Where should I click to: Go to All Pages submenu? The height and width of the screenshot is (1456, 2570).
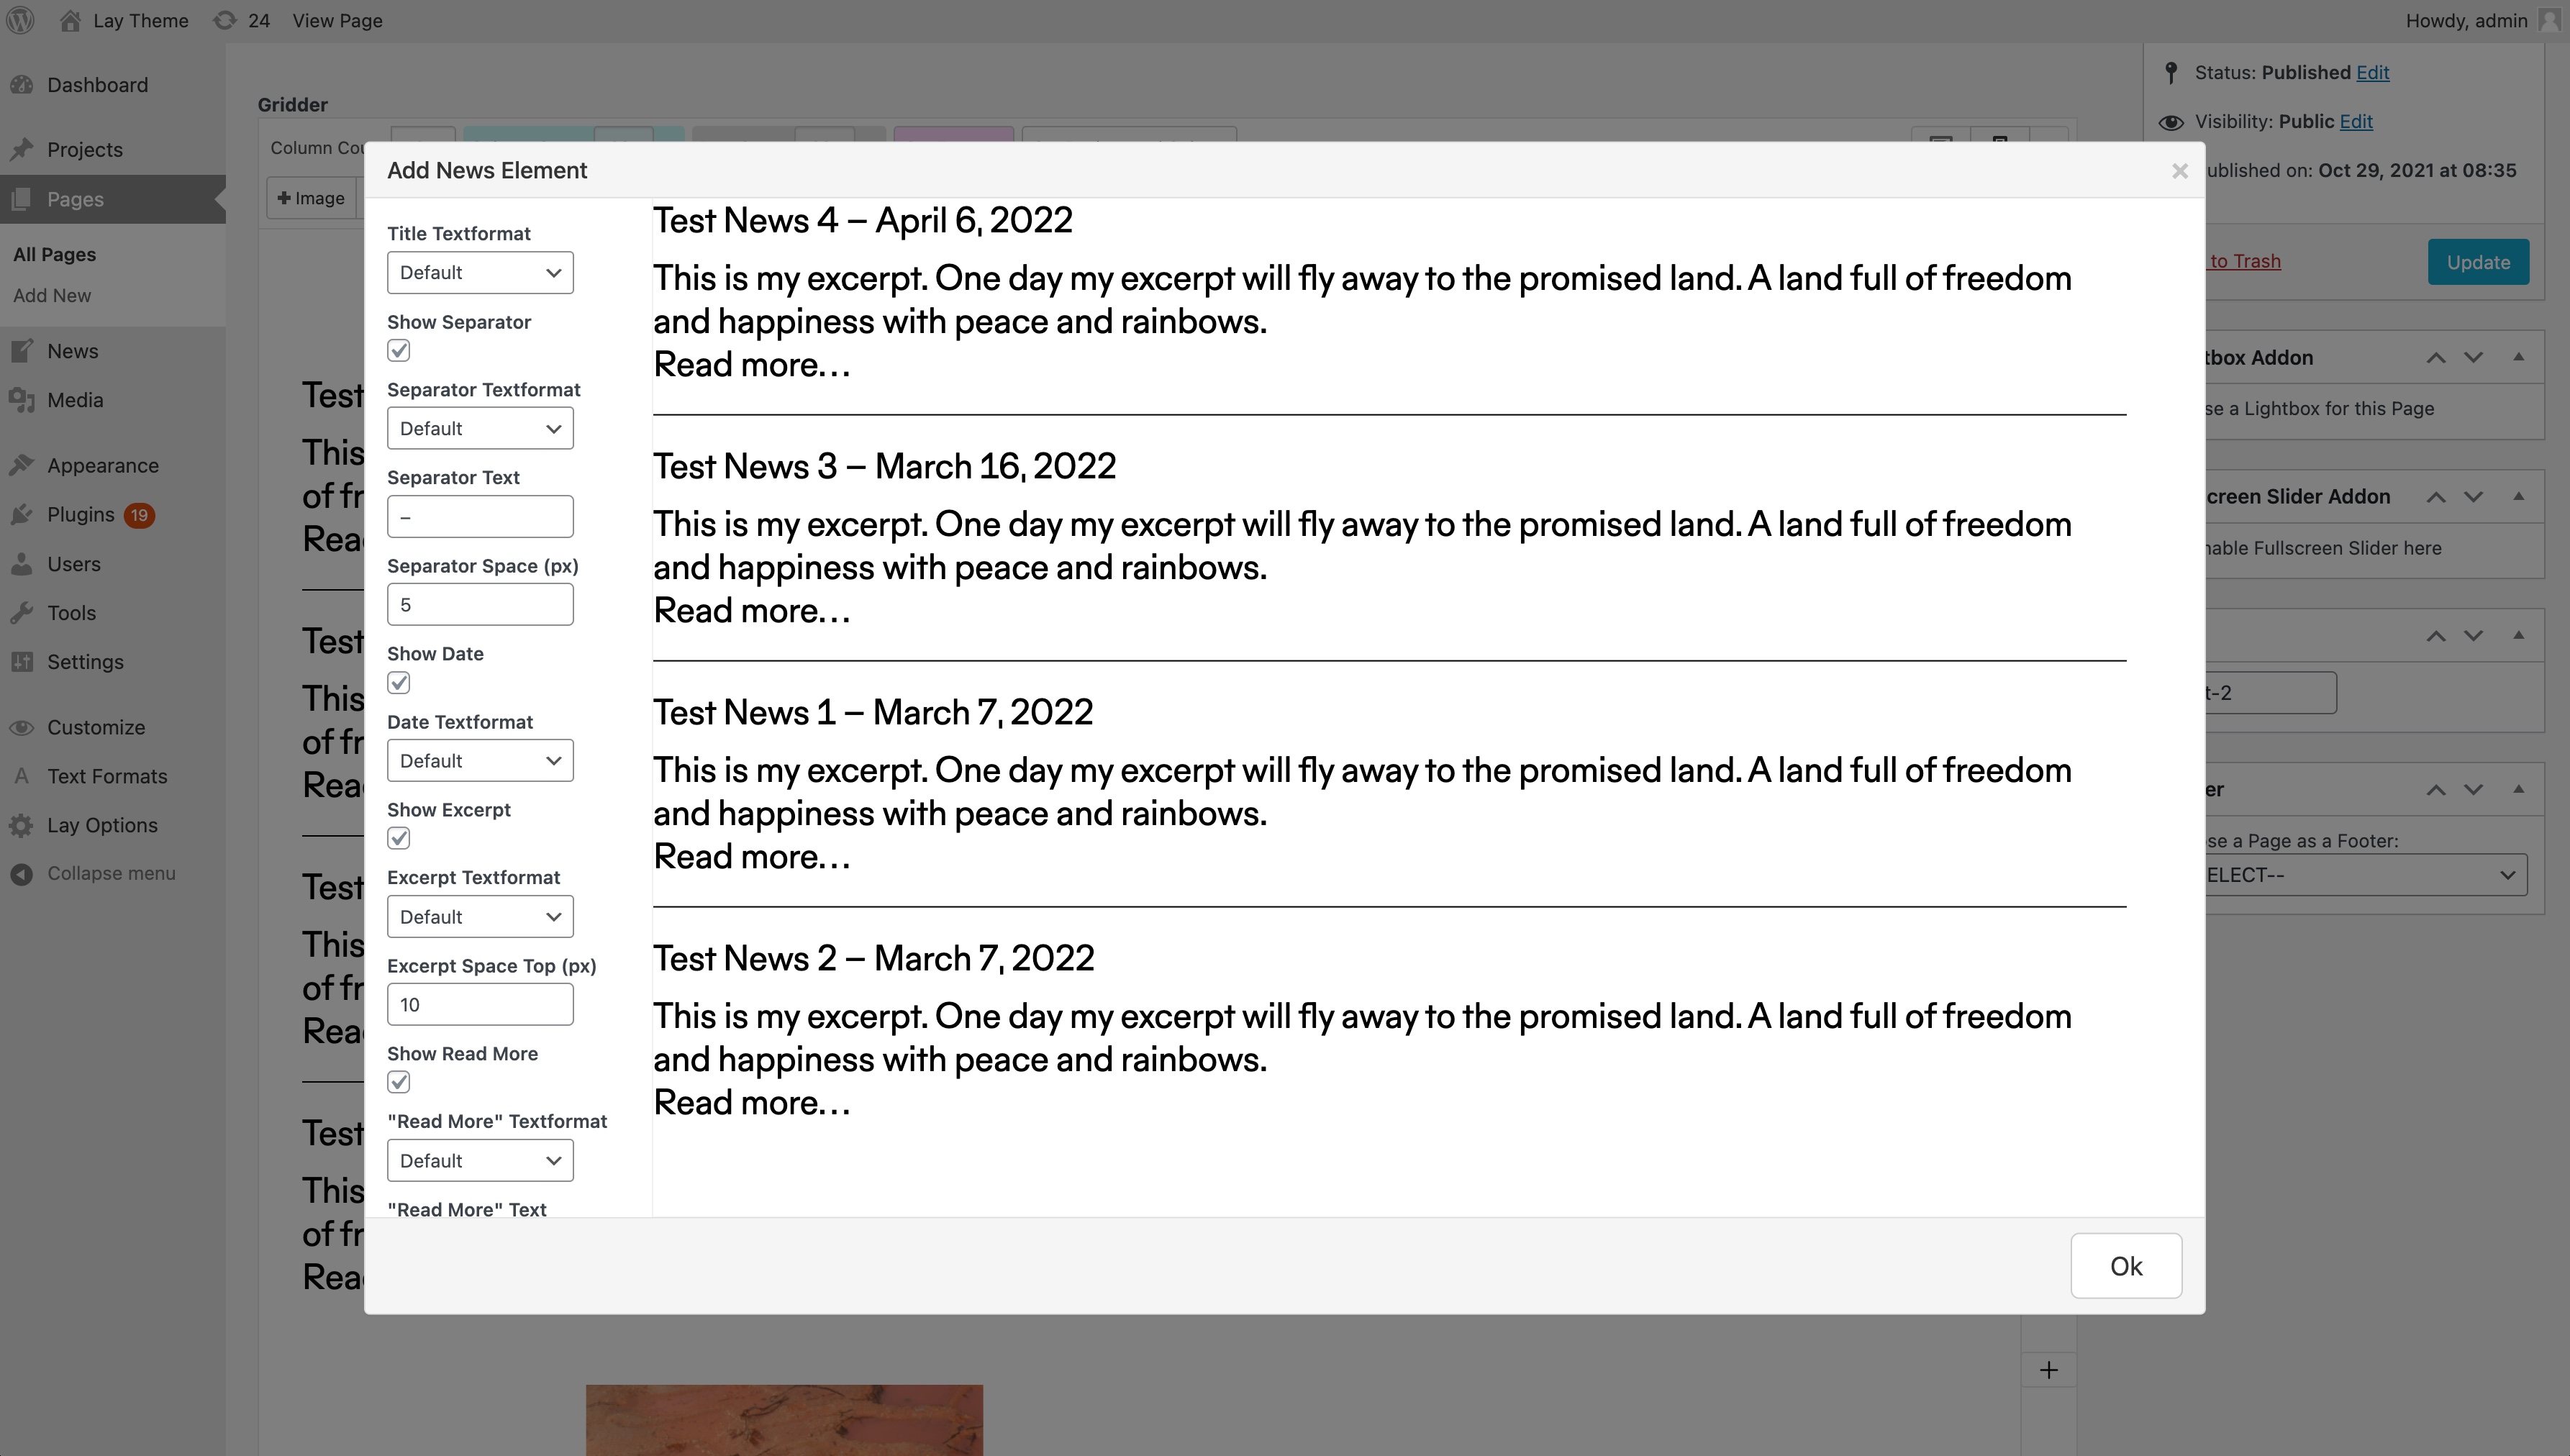[55, 254]
